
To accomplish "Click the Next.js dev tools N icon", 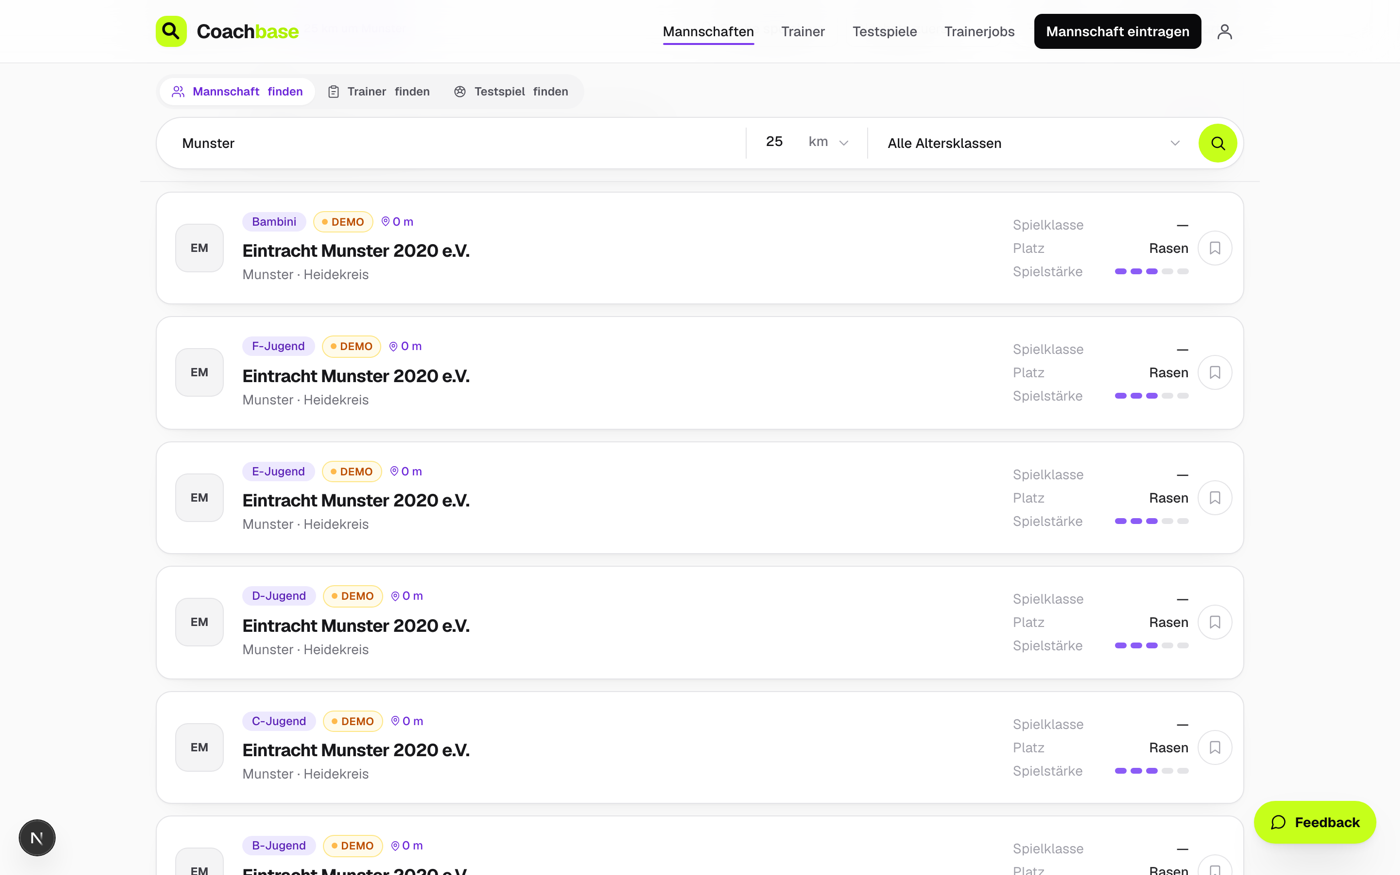I will pyautogui.click(x=37, y=838).
